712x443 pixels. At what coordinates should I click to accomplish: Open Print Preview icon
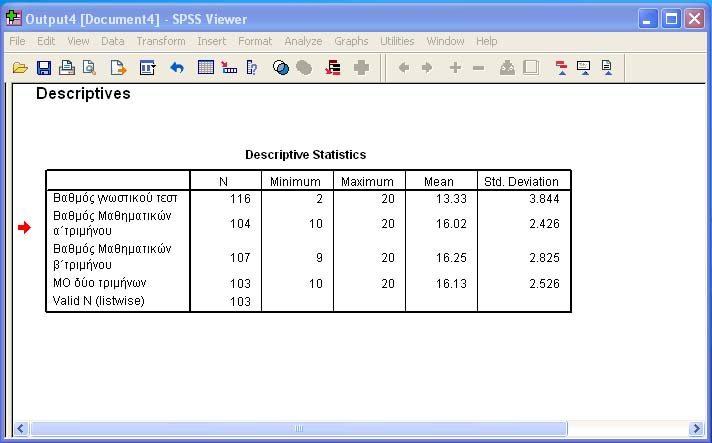[x=89, y=68]
